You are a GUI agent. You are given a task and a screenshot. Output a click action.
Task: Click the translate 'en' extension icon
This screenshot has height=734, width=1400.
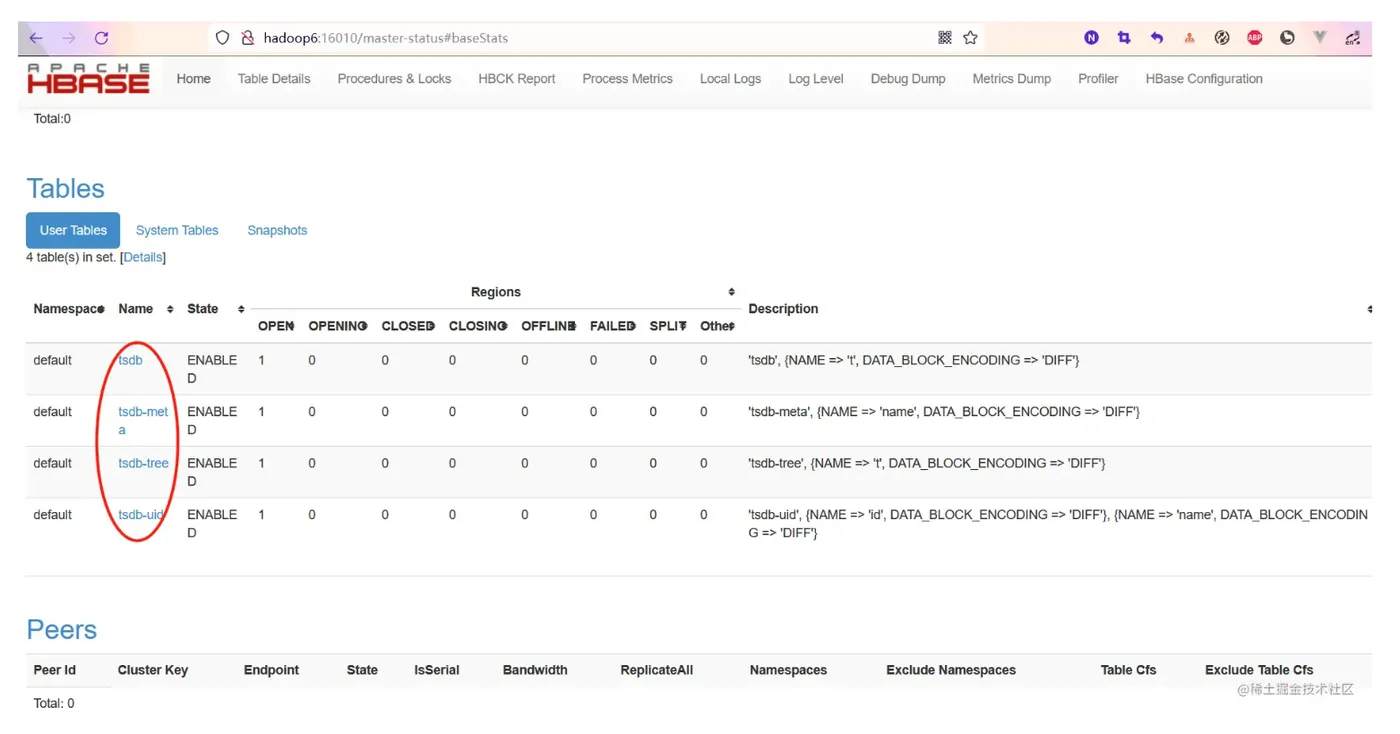1353,38
